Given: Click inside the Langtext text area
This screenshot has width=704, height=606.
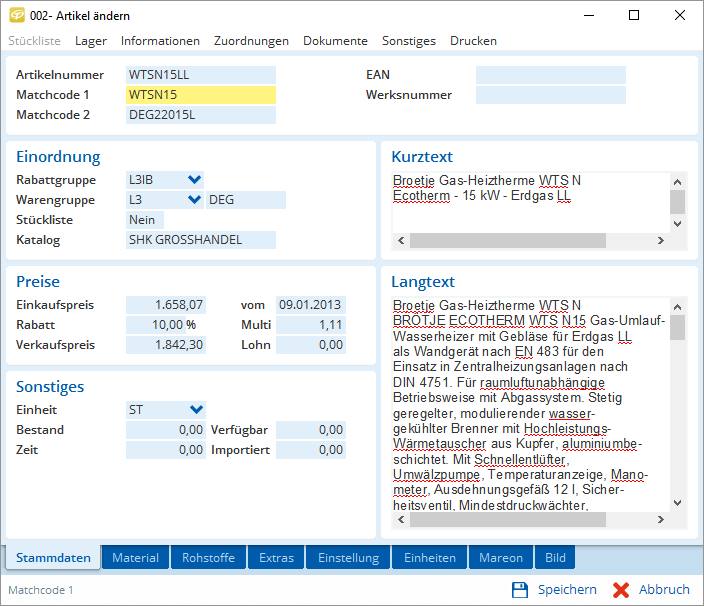Looking at the screenshot, I should point(531,404).
